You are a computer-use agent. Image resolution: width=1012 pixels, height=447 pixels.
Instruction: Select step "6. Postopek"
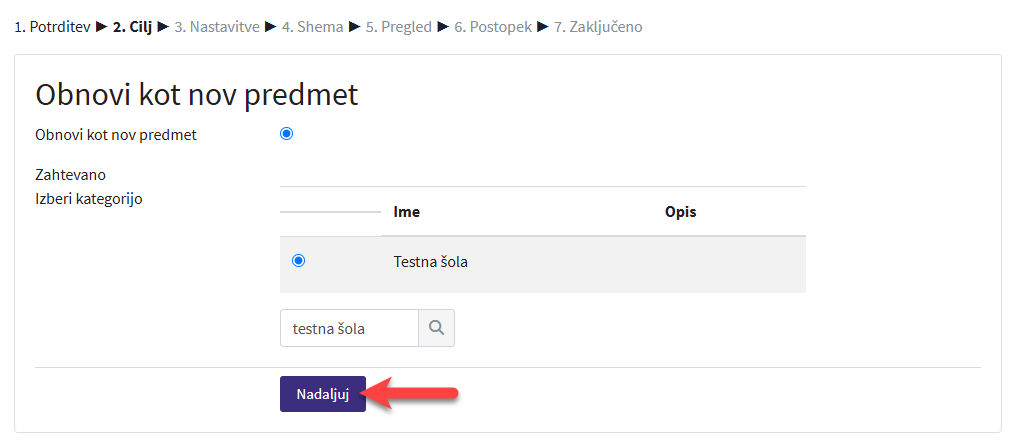click(x=493, y=27)
